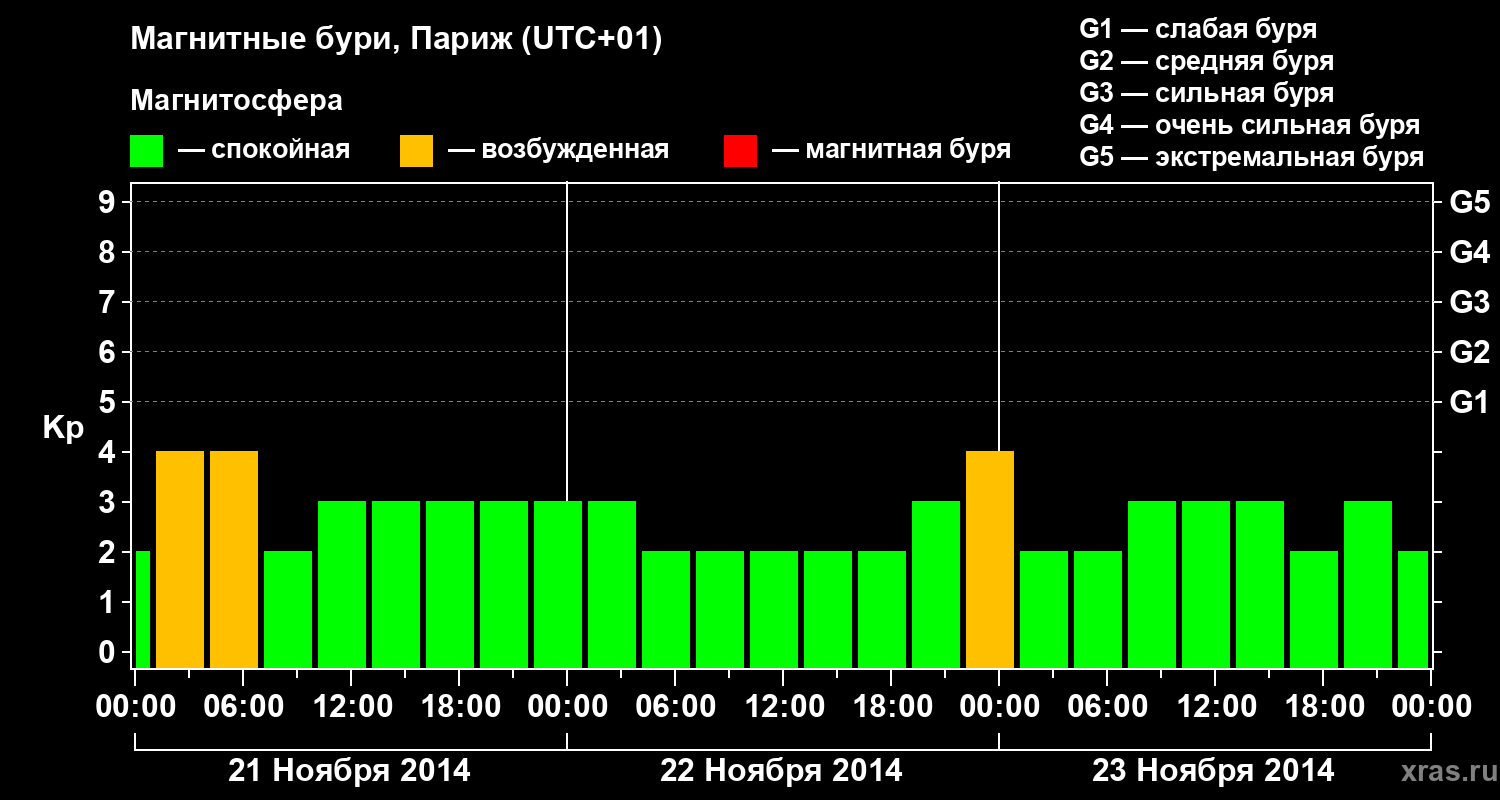Click the green 'спокойная' legend swatch

147,151
